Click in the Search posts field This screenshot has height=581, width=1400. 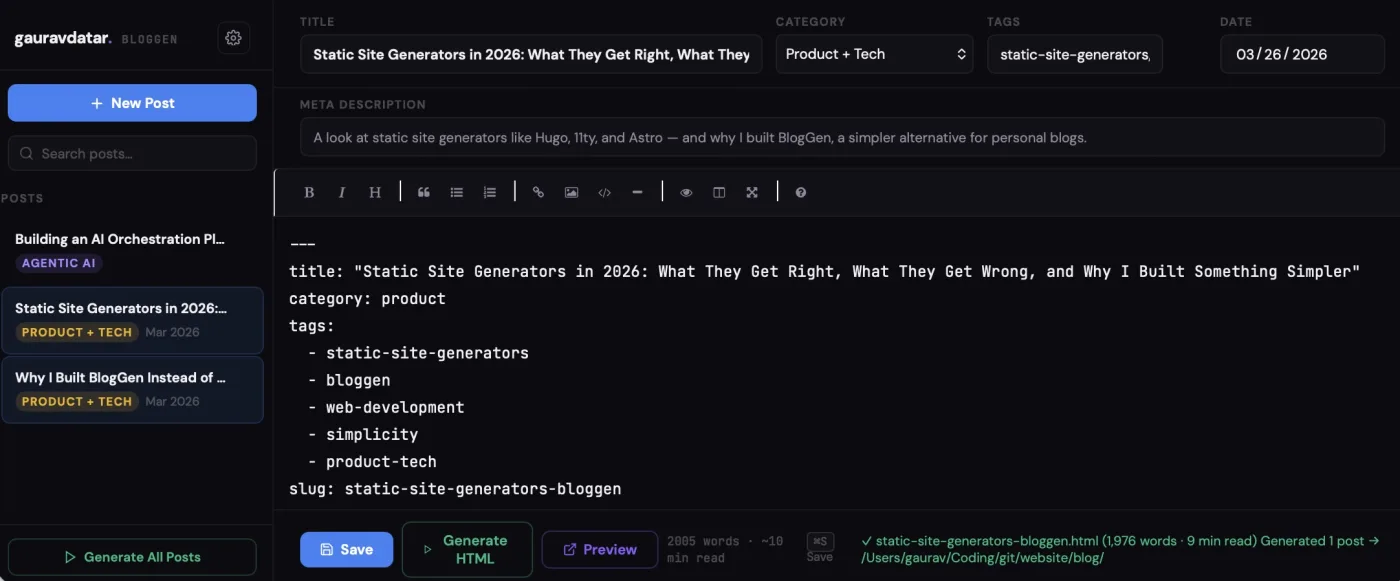(132, 153)
